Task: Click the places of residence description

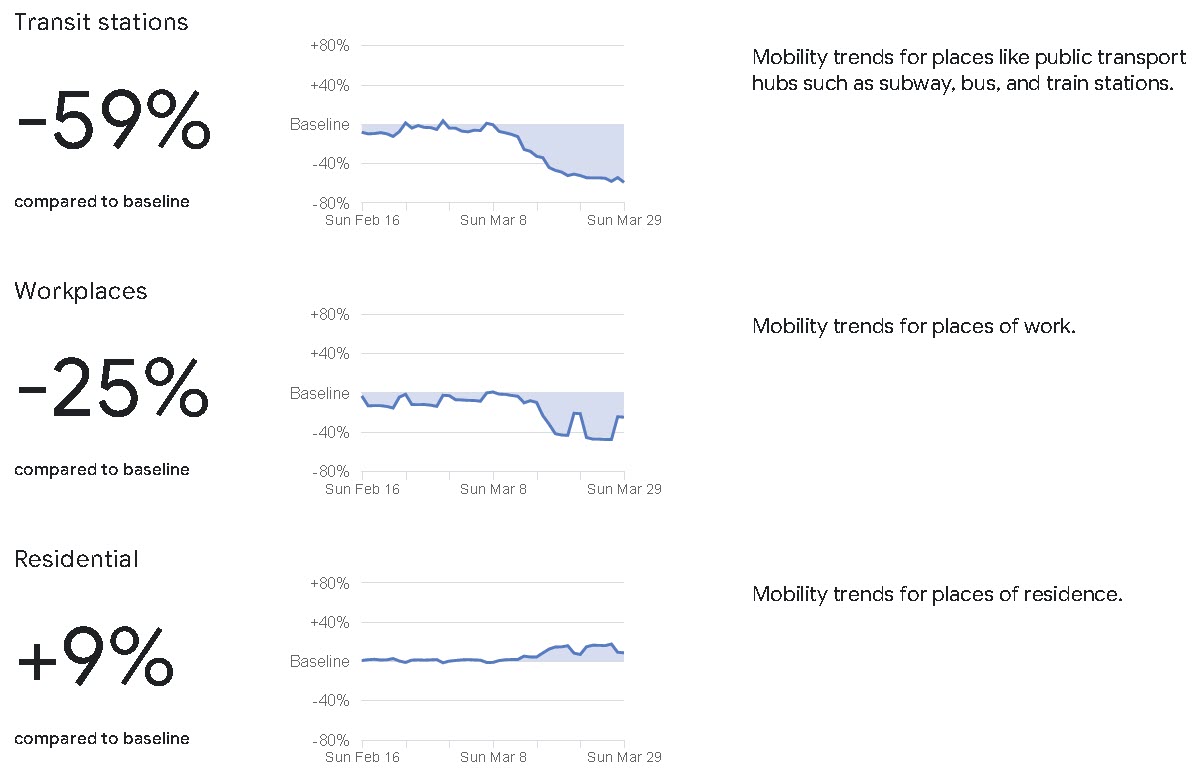Action: point(937,595)
